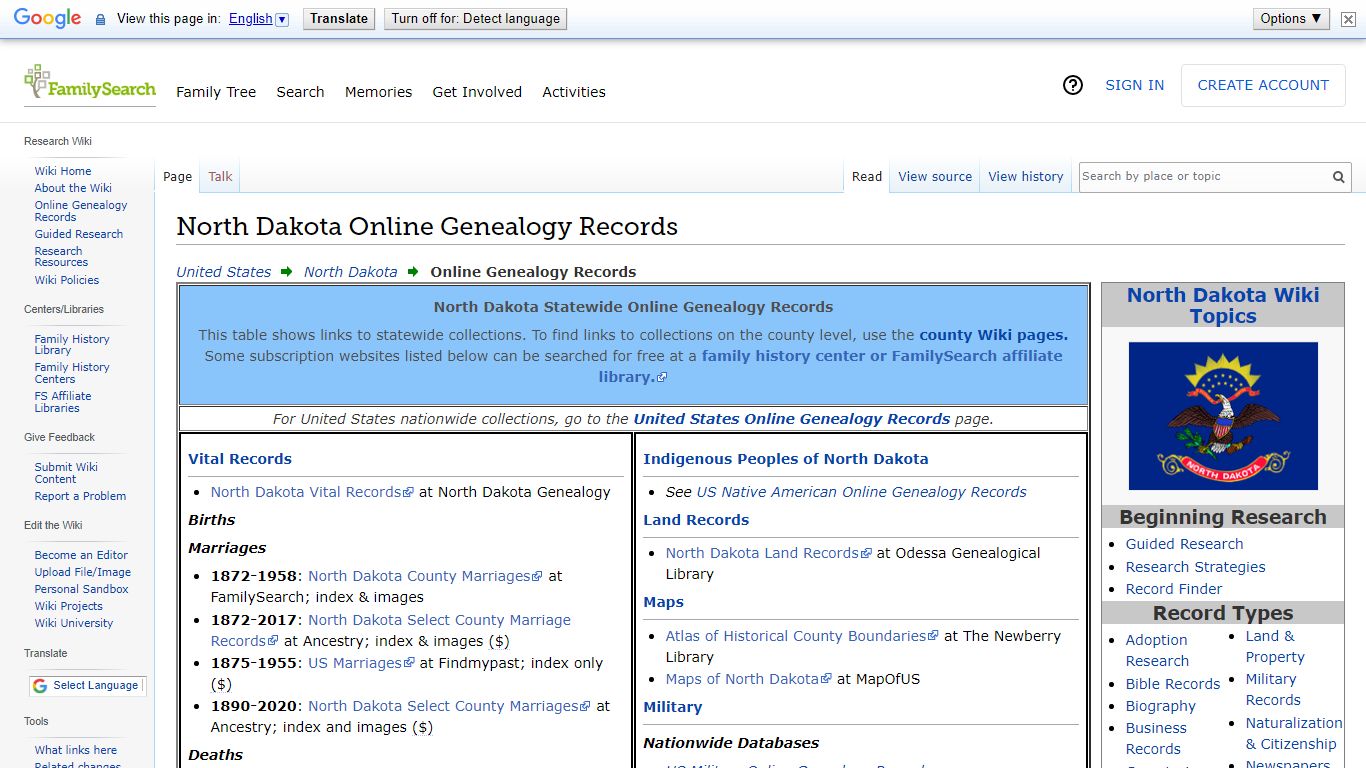The image size is (1366, 768).
Task: Click the Vital Records heading link
Action: tap(240, 459)
